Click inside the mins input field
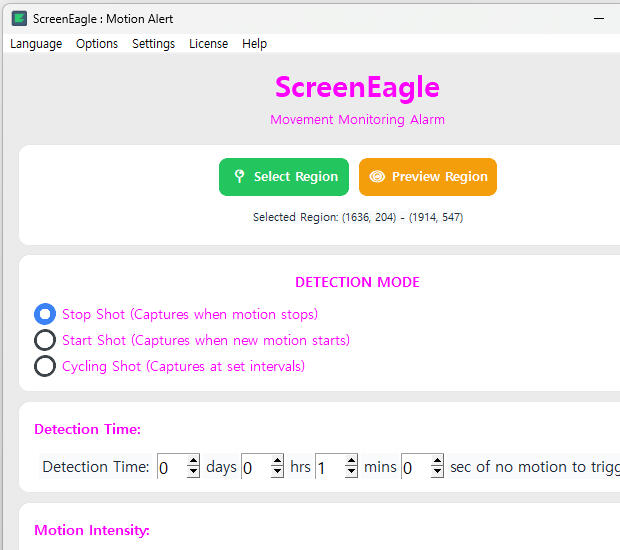Image resolution: width=620 pixels, height=550 pixels. (x=329, y=467)
